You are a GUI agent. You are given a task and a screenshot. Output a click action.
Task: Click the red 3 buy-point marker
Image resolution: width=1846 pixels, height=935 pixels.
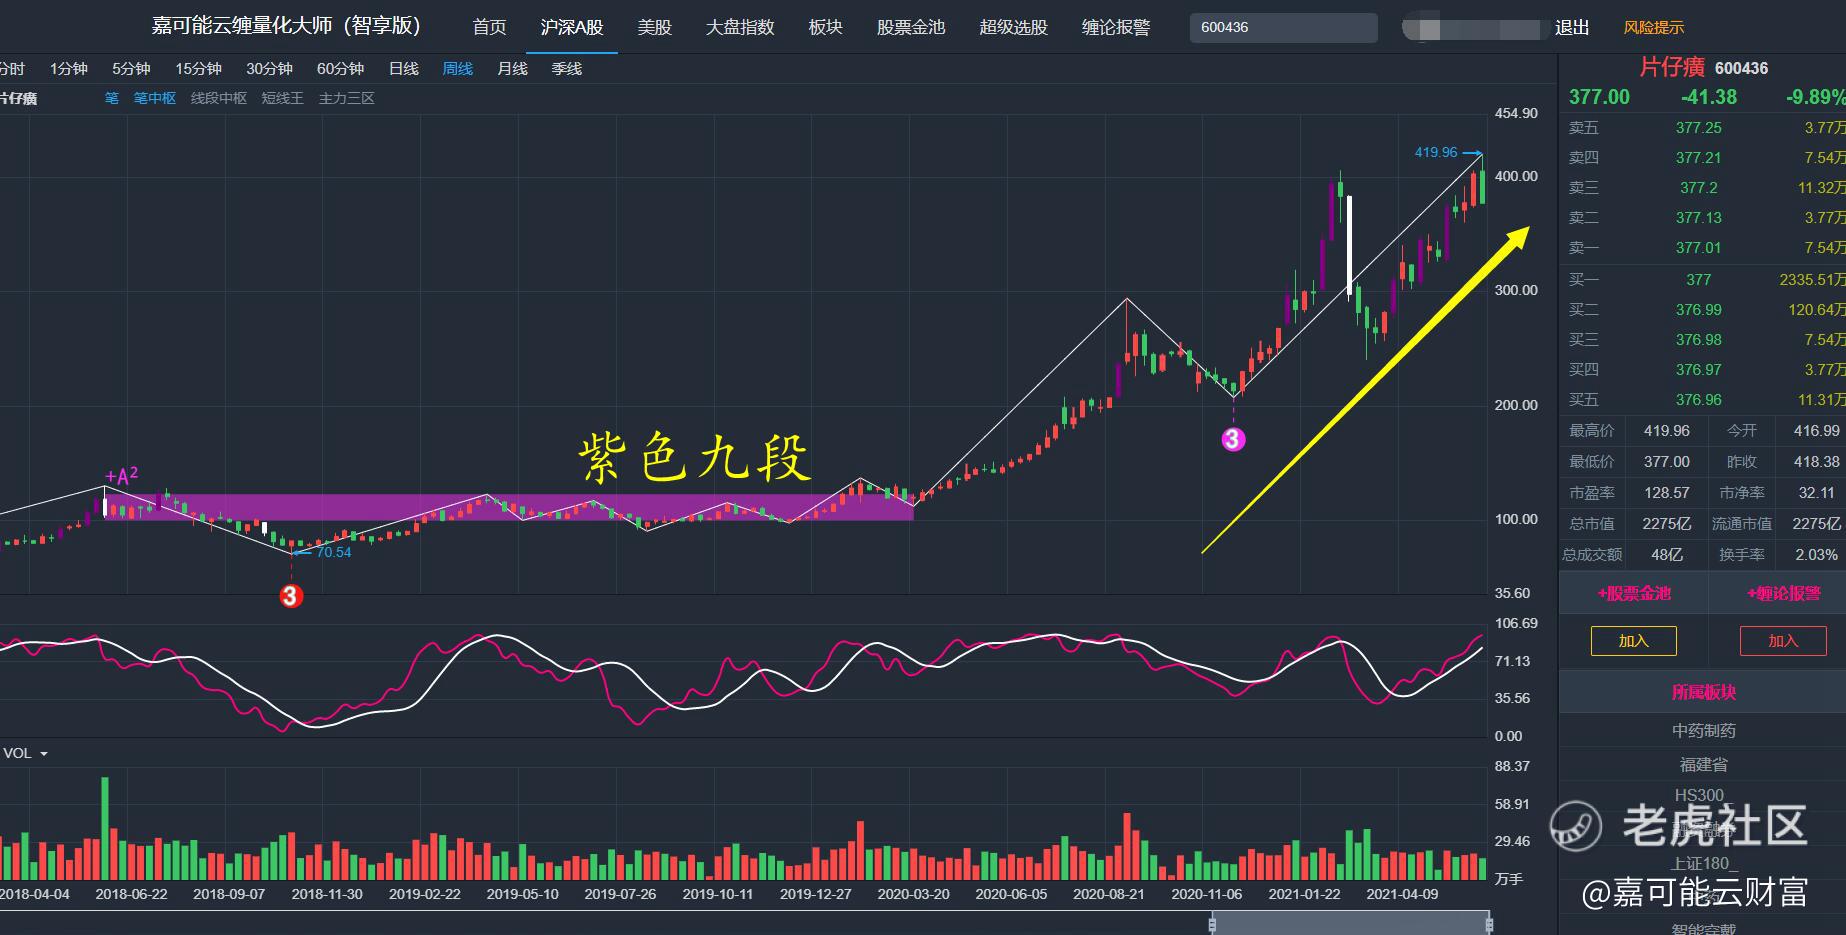pyautogui.click(x=291, y=596)
